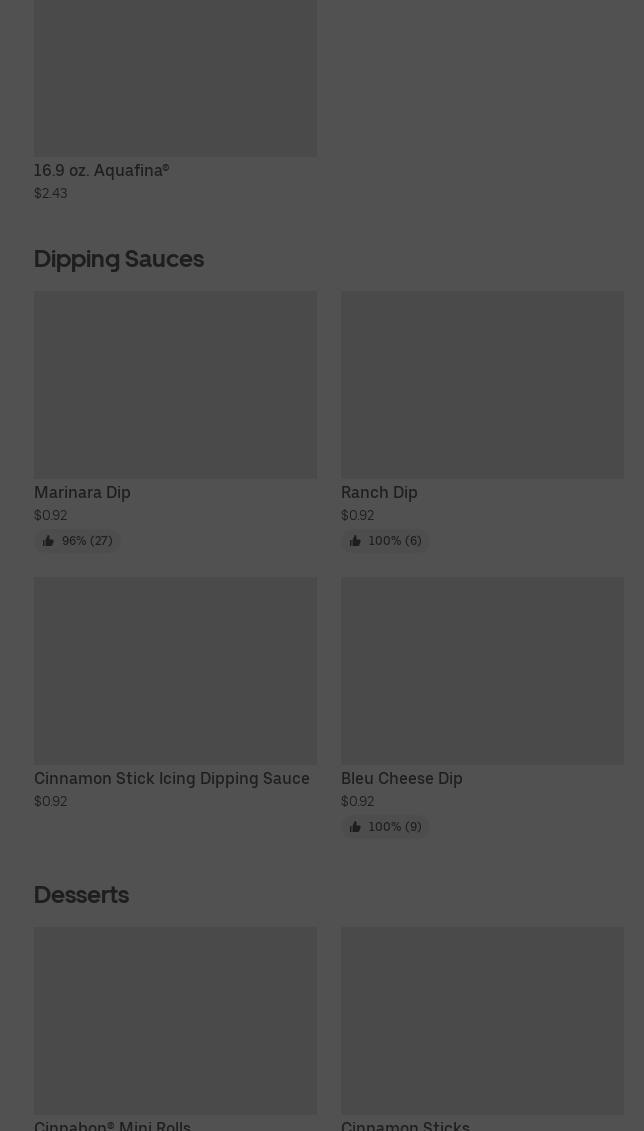Open the Cinnabon Mini Rolls image
The width and height of the screenshot is (644, 1131).
click(x=175, y=1020)
